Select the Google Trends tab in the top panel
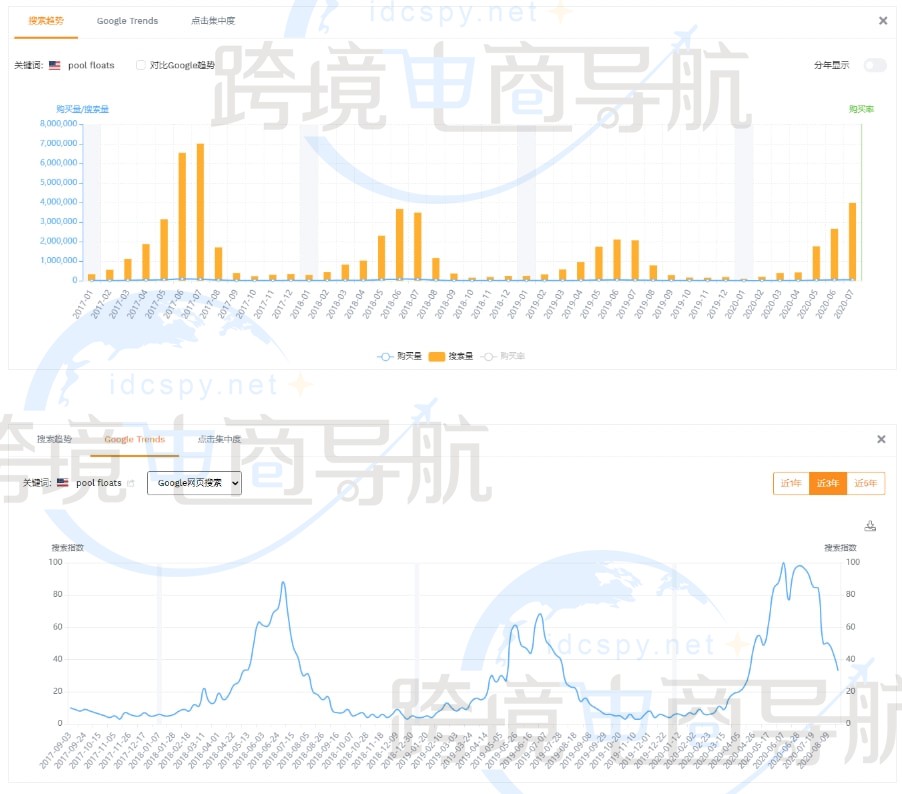The height and width of the screenshot is (794, 902). 127,20
